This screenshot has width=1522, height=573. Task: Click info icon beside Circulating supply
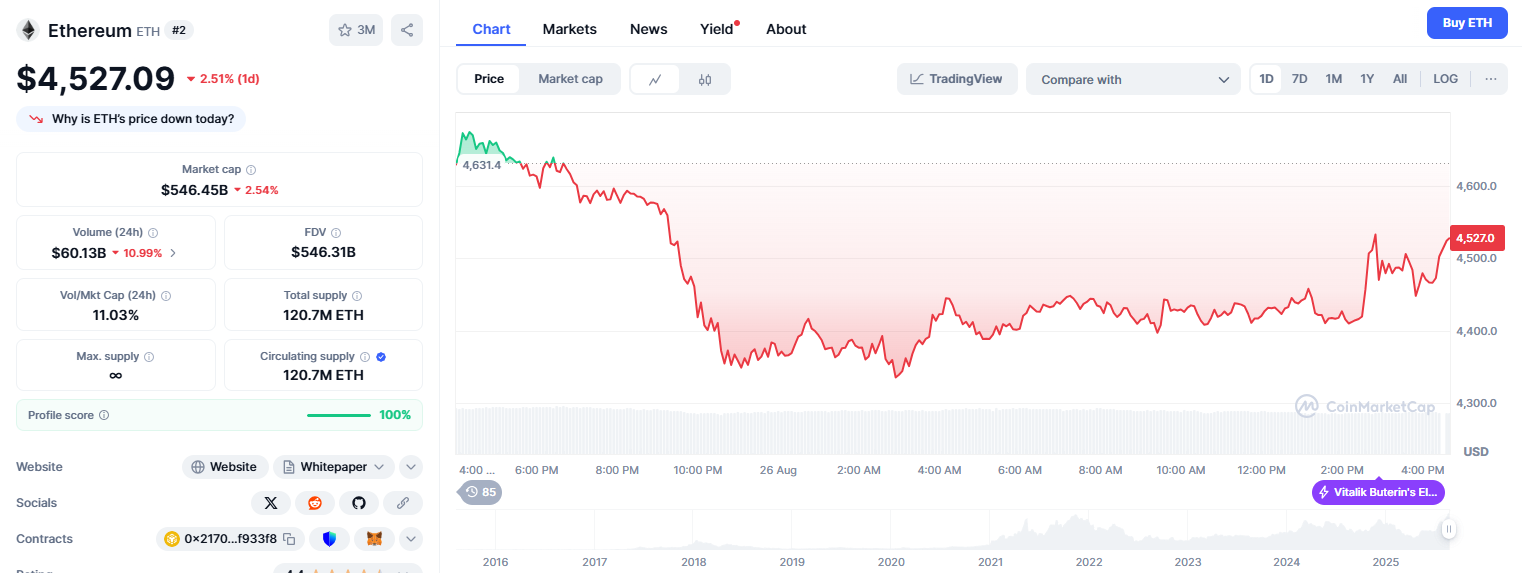click(x=365, y=357)
